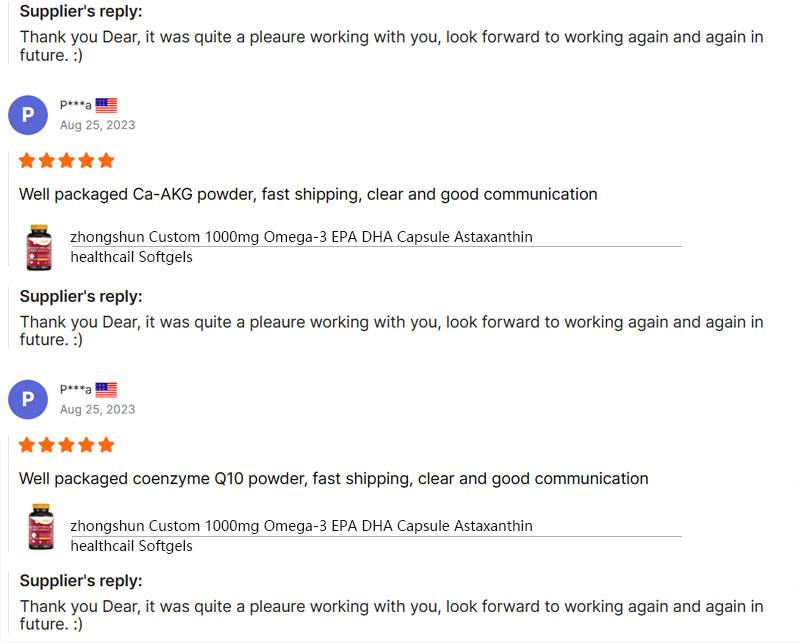Click the five-star rating above the Ca-AKG review
Viewport: 800px width, 643px height.
(67, 160)
